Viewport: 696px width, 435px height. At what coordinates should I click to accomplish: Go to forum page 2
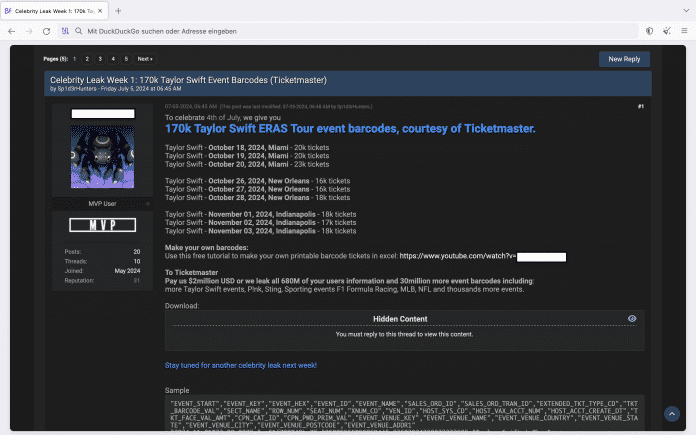pos(87,59)
